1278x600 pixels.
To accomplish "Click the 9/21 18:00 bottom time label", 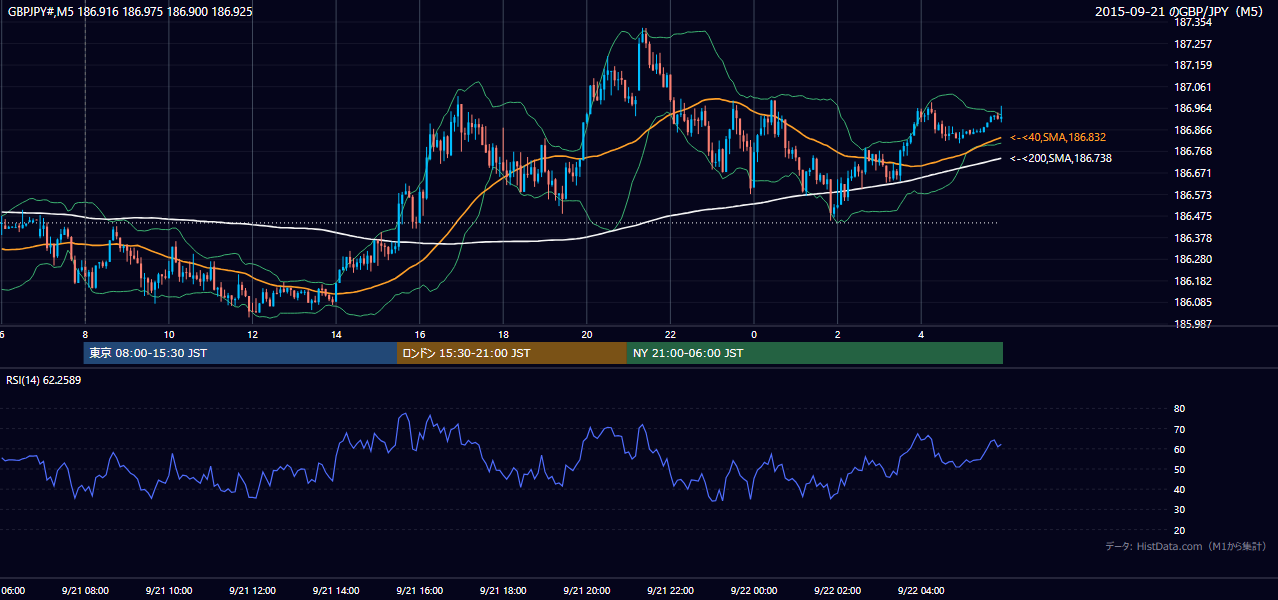I will tap(503, 591).
